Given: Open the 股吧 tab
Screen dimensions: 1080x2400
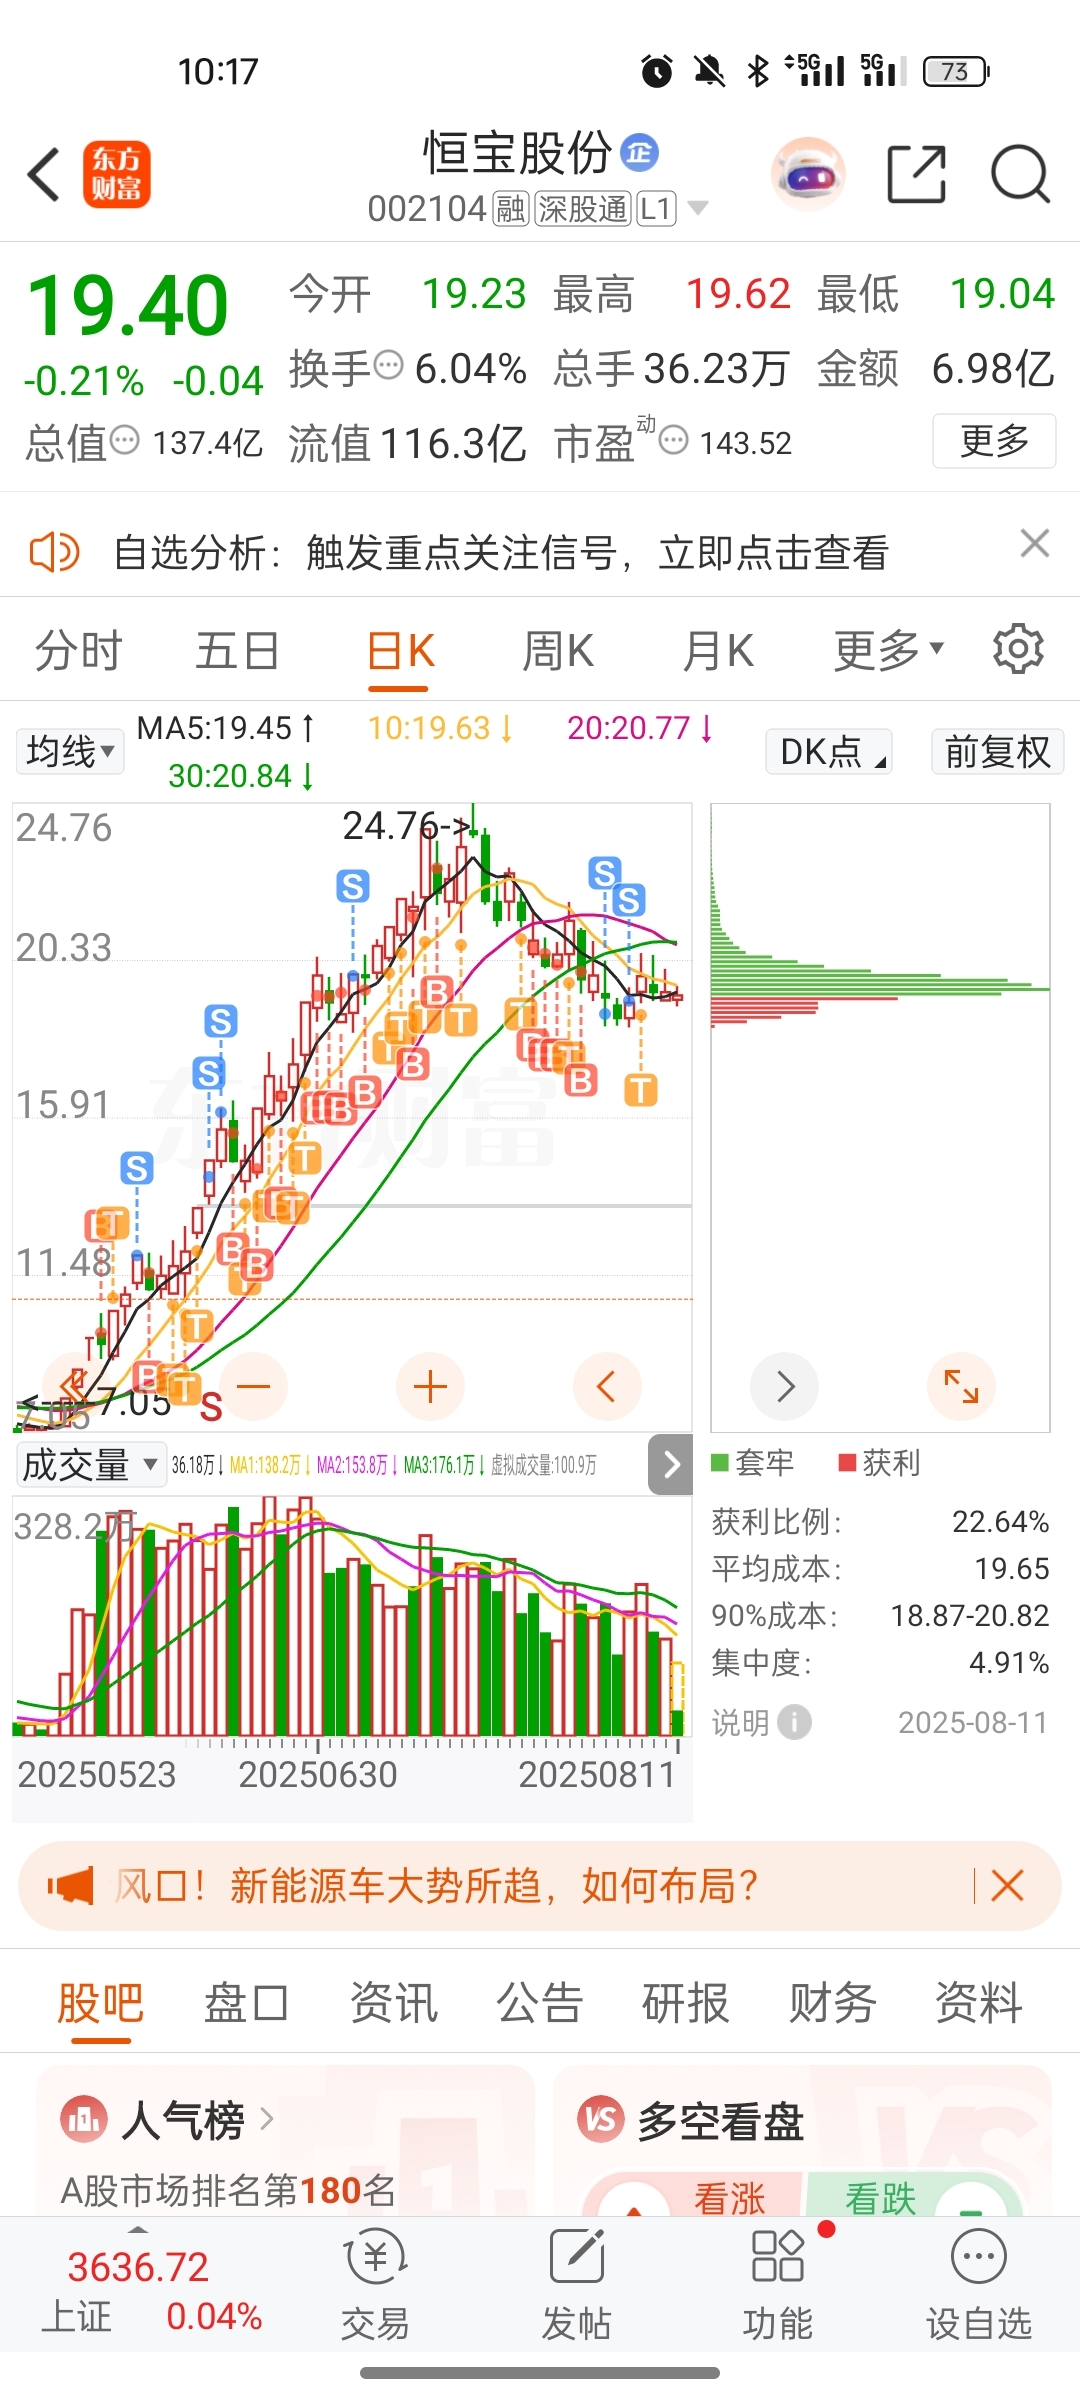Looking at the screenshot, I should (100, 2003).
